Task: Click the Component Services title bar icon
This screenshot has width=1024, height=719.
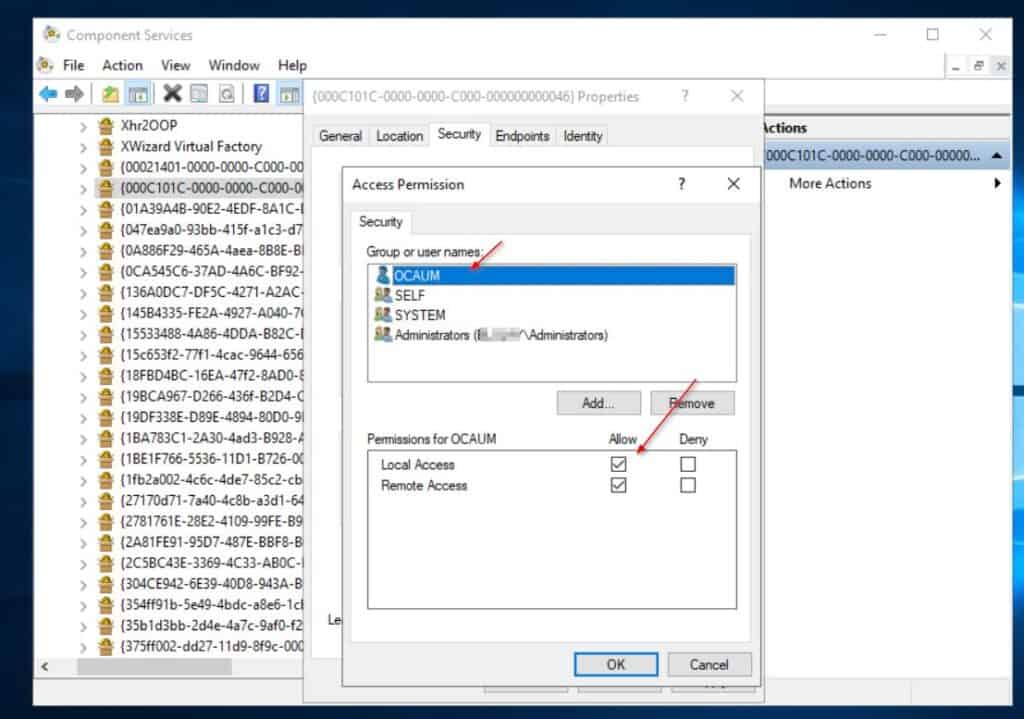Action: tap(52, 33)
